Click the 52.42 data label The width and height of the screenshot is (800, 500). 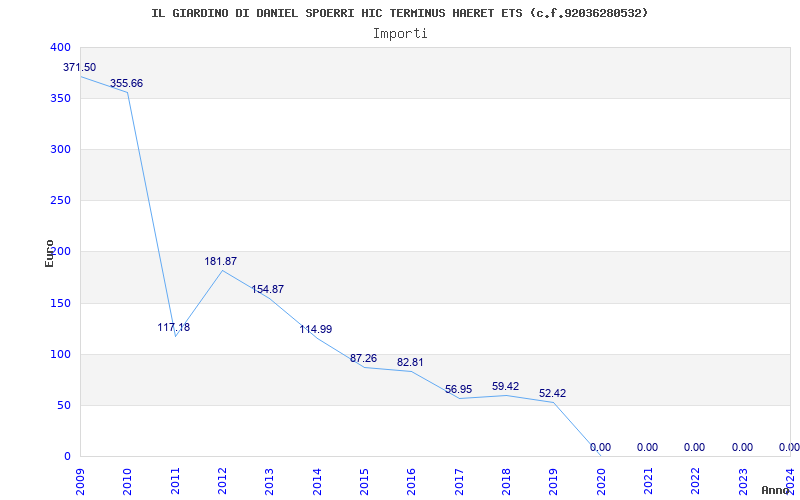(x=553, y=394)
